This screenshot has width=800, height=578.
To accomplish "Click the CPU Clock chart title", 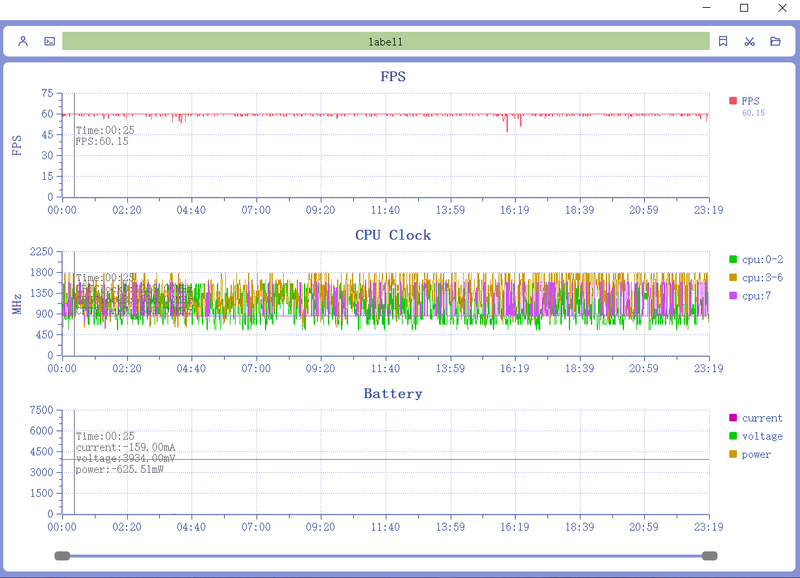I will click(x=393, y=235).
